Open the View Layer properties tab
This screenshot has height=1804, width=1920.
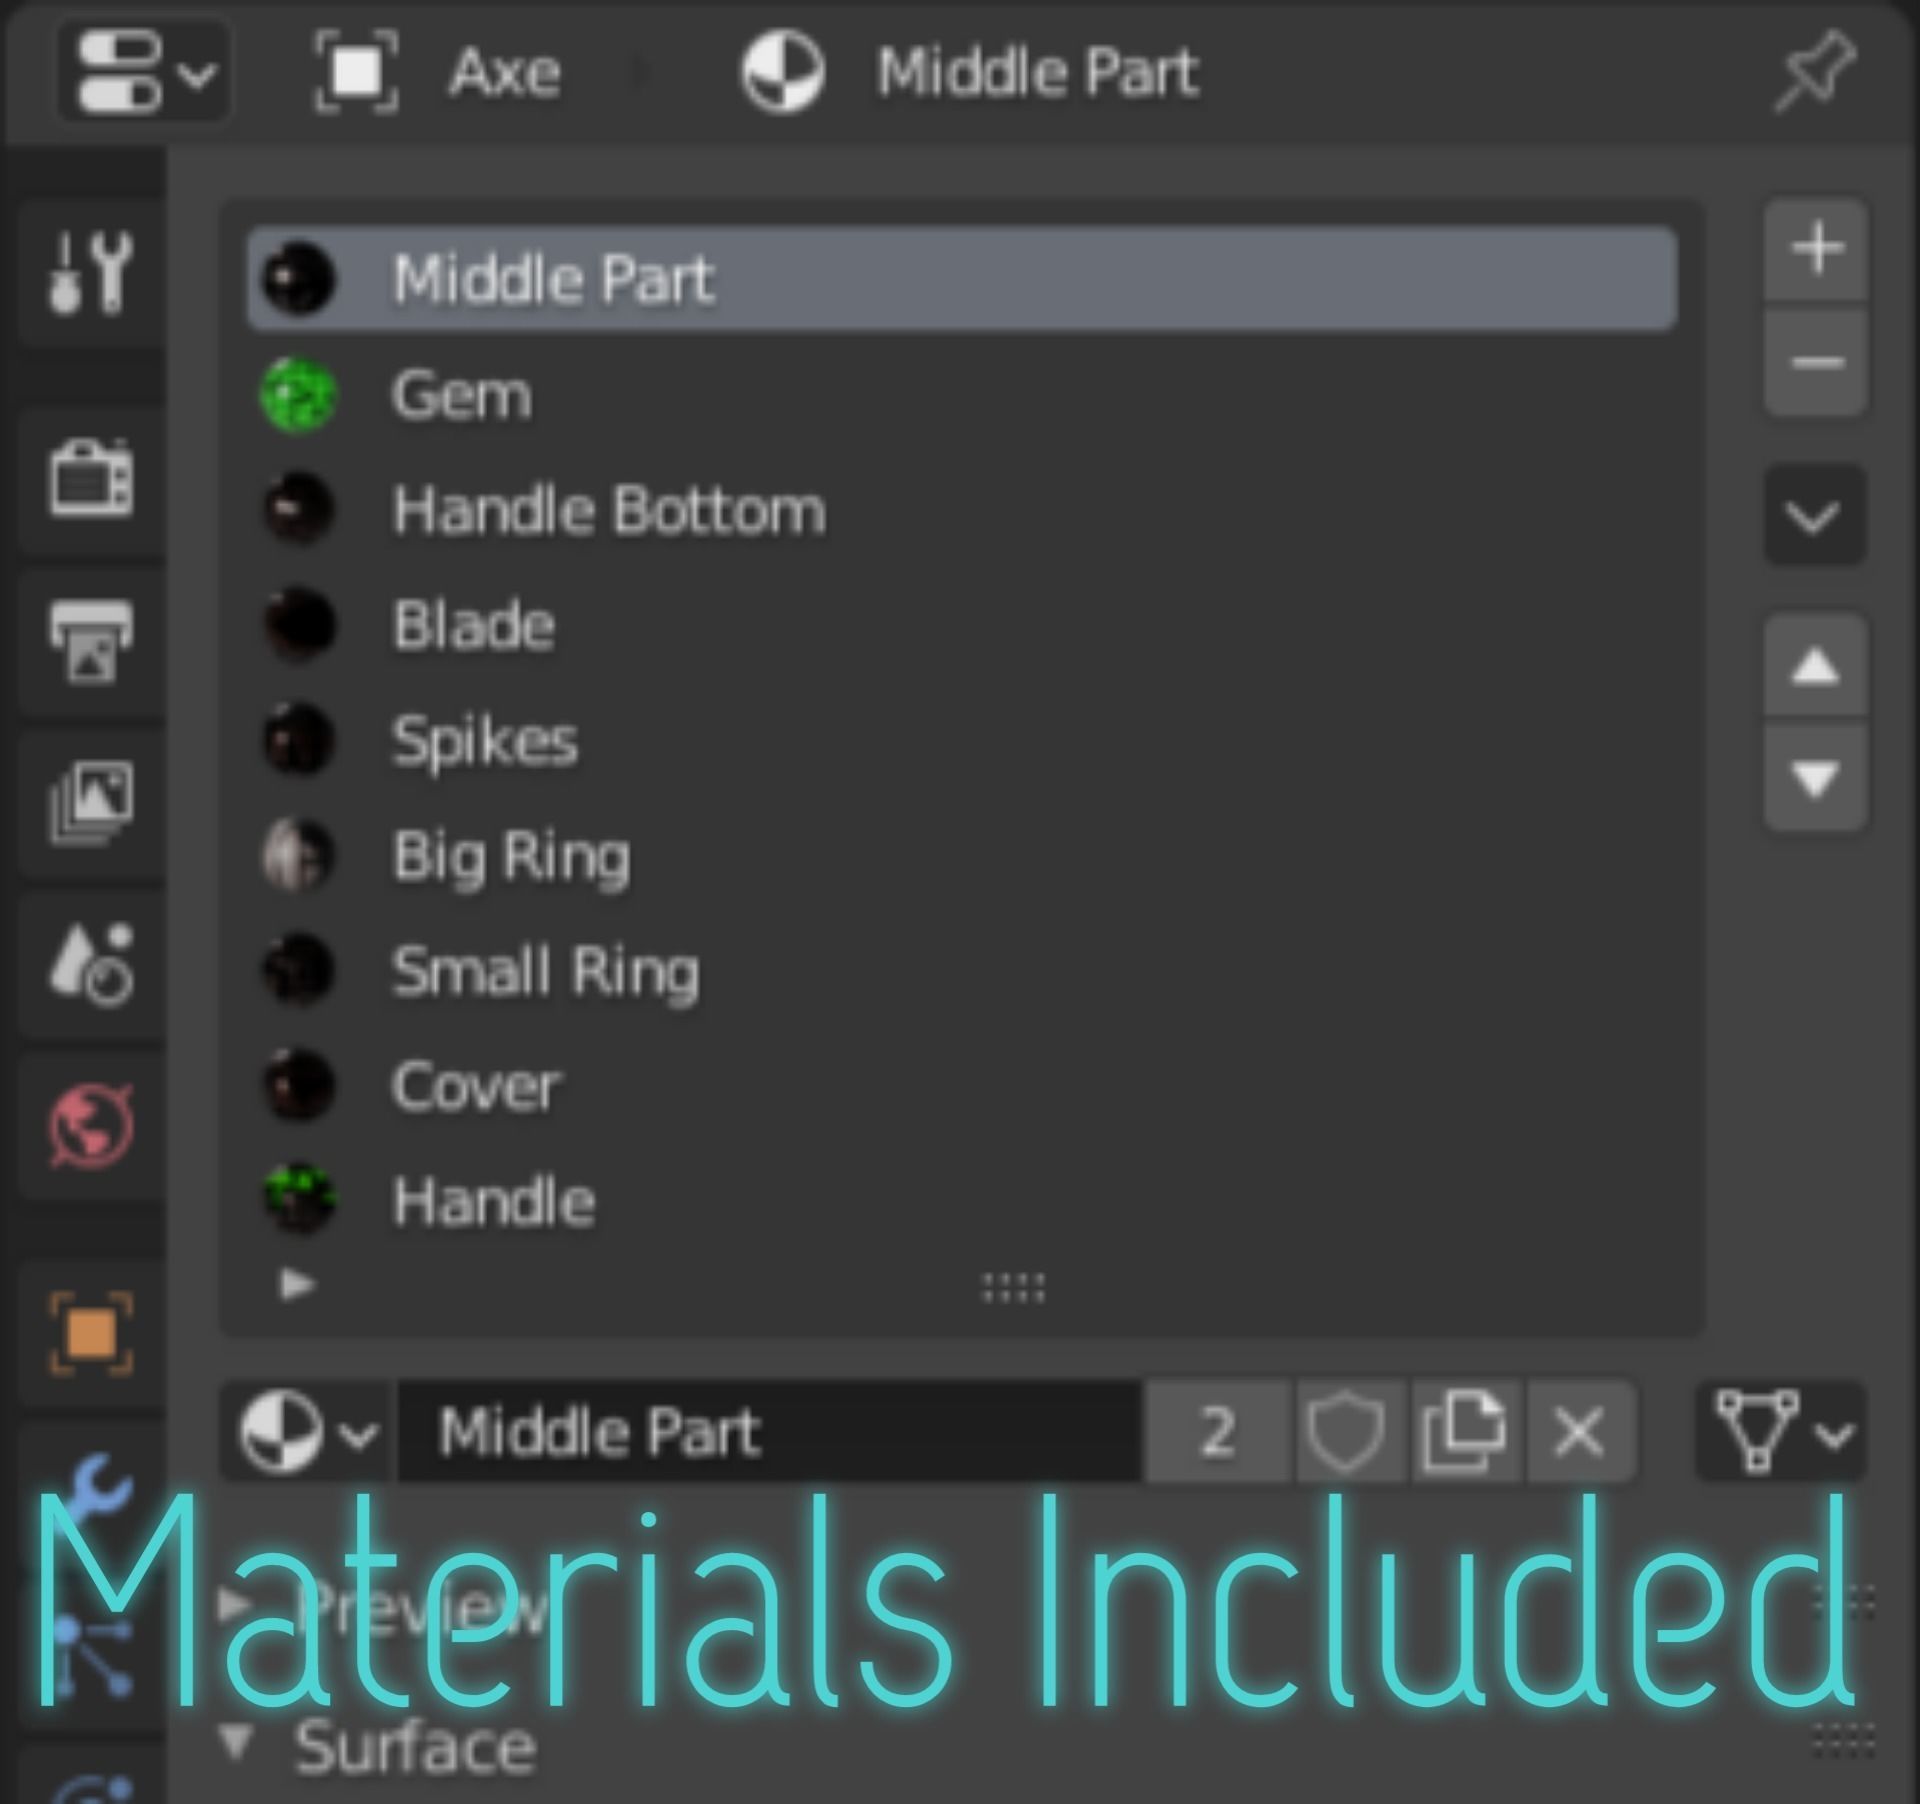[91, 801]
